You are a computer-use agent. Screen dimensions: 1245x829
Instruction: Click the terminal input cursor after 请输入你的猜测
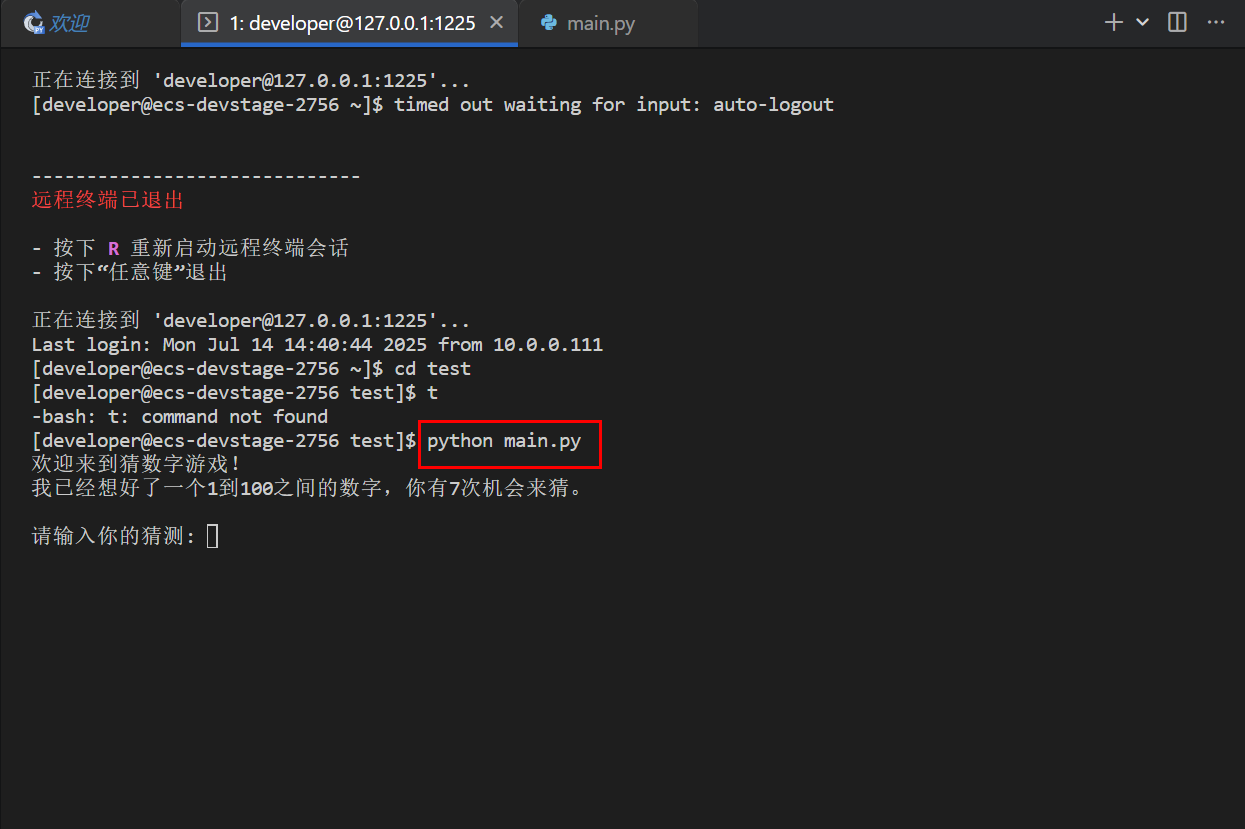pyautogui.click(x=212, y=537)
